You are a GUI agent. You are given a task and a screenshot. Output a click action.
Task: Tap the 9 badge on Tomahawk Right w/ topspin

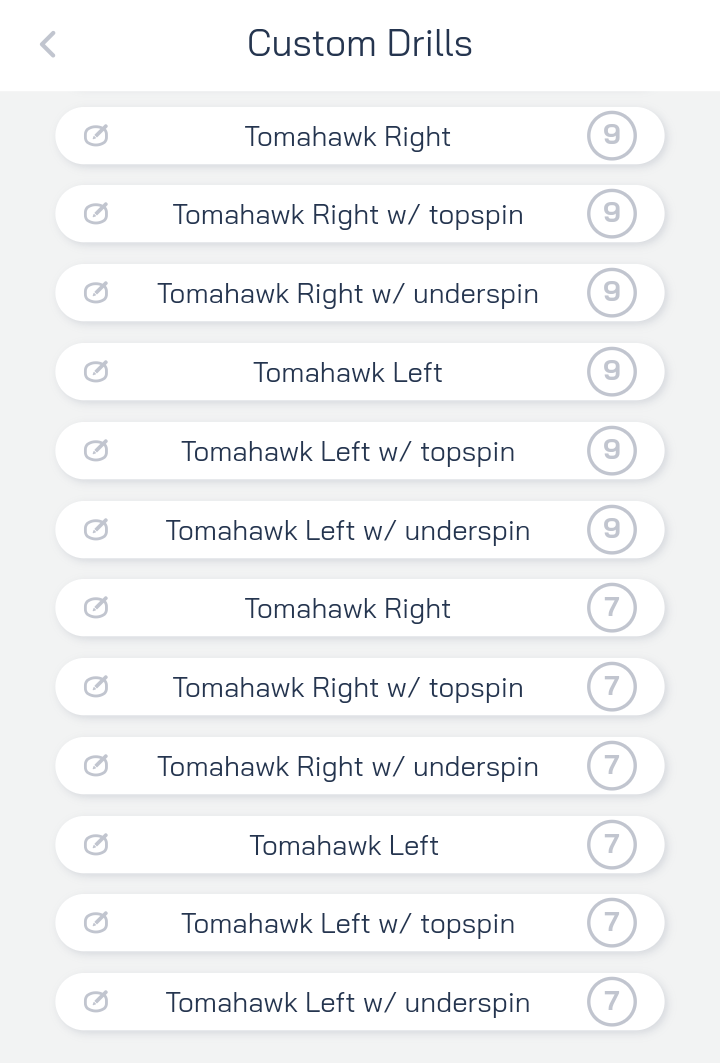pos(612,214)
